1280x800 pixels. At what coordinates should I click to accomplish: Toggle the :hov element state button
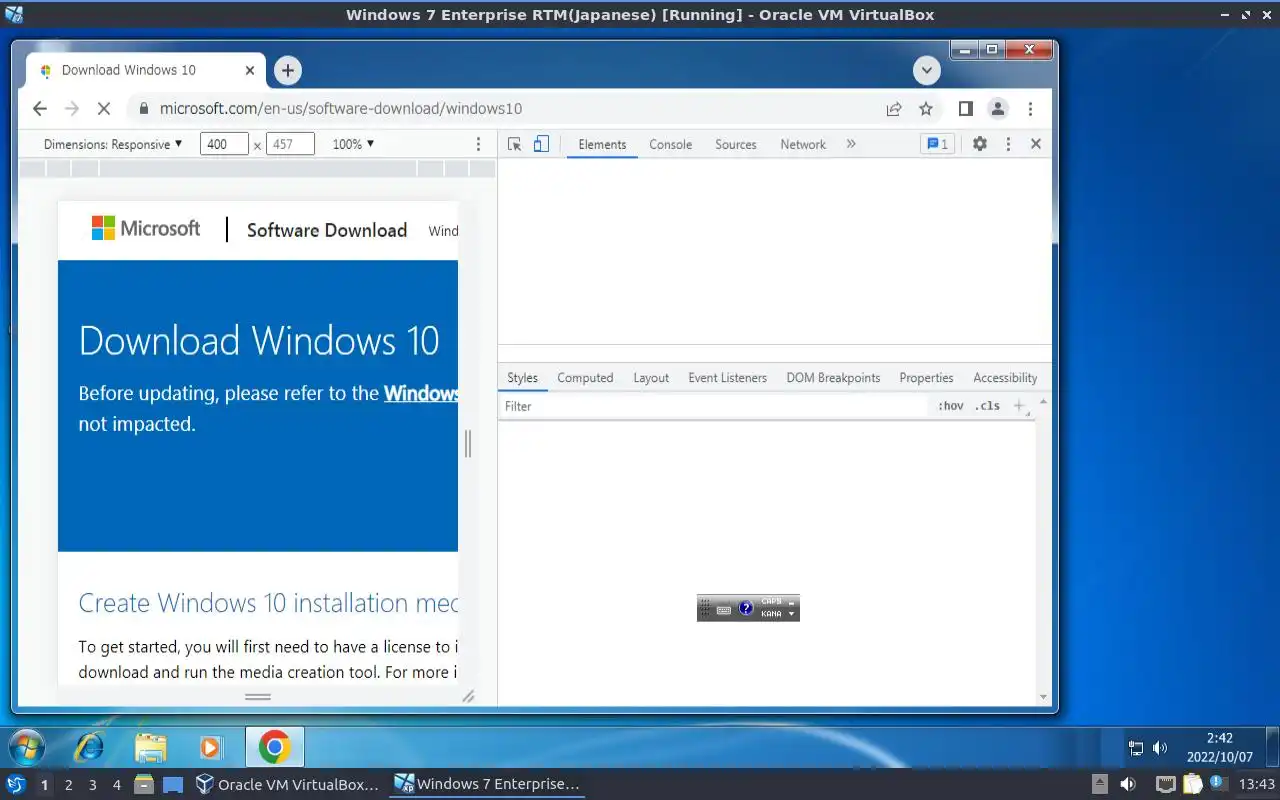951,406
